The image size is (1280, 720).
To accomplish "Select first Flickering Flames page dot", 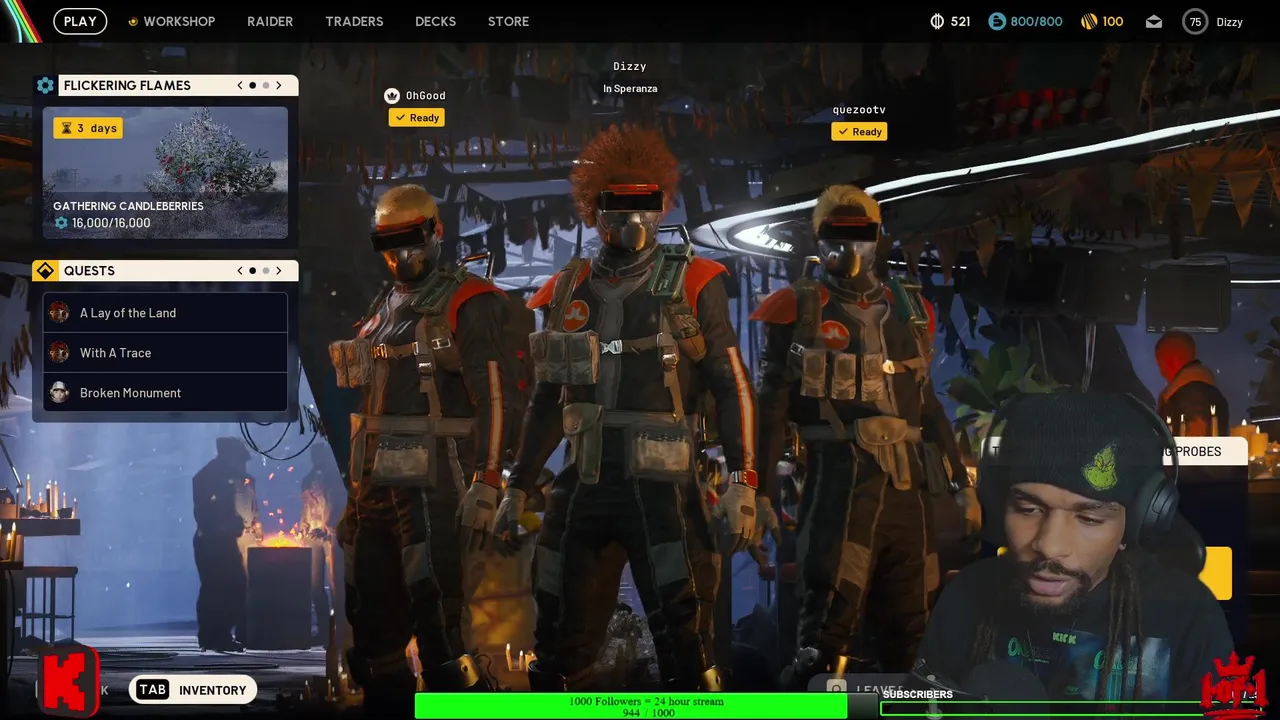I will click(x=252, y=85).
